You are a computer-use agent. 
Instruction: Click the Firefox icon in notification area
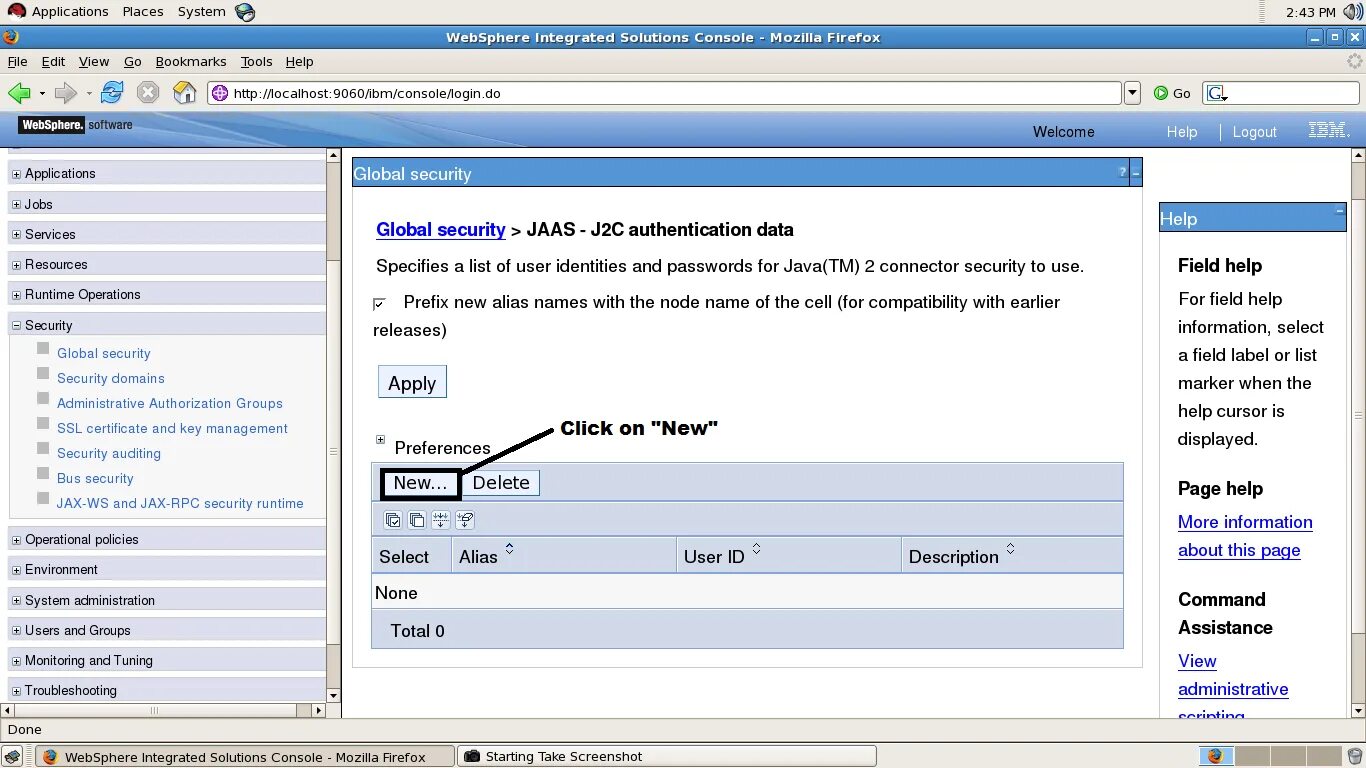click(x=1214, y=756)
